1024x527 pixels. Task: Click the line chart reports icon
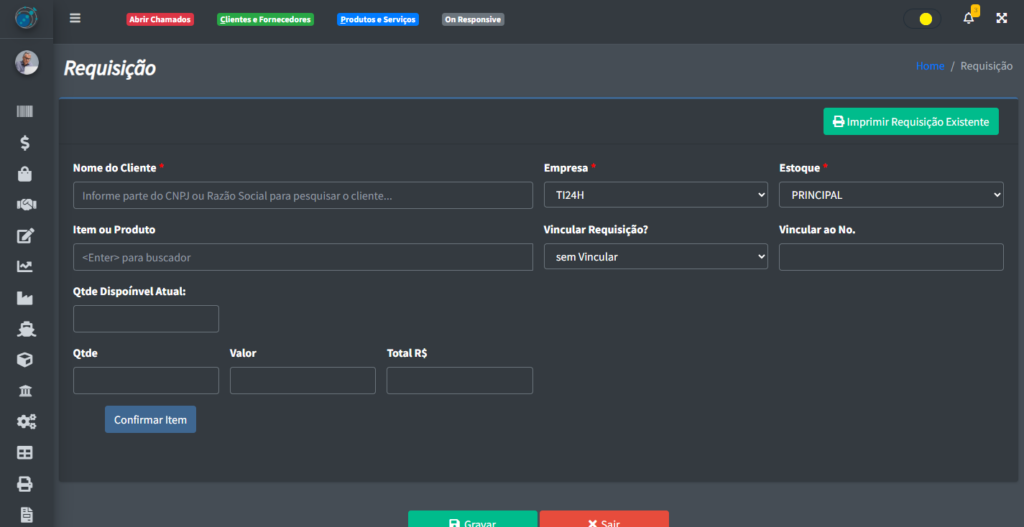click(26, 266)
